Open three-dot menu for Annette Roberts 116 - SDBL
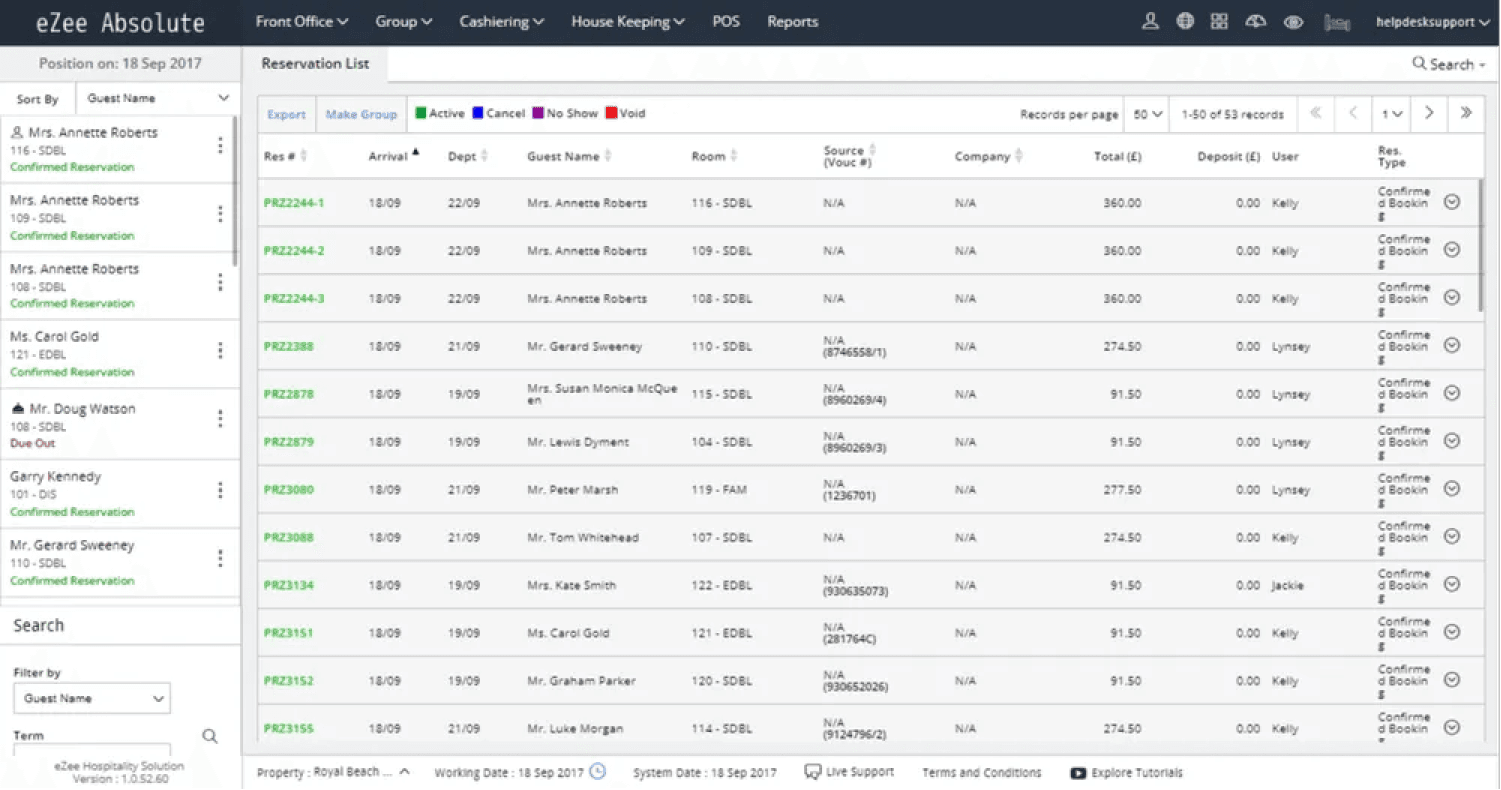This screenshot has height=790, width=1501. pos(221,147)
